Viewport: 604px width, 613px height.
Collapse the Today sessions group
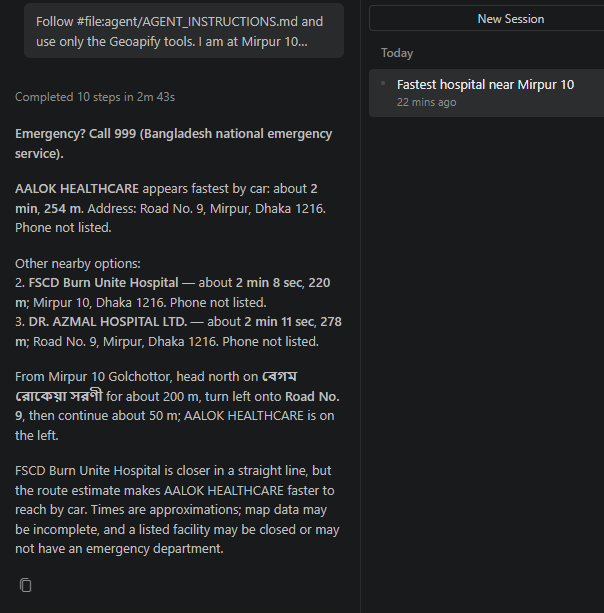(397, 53)
